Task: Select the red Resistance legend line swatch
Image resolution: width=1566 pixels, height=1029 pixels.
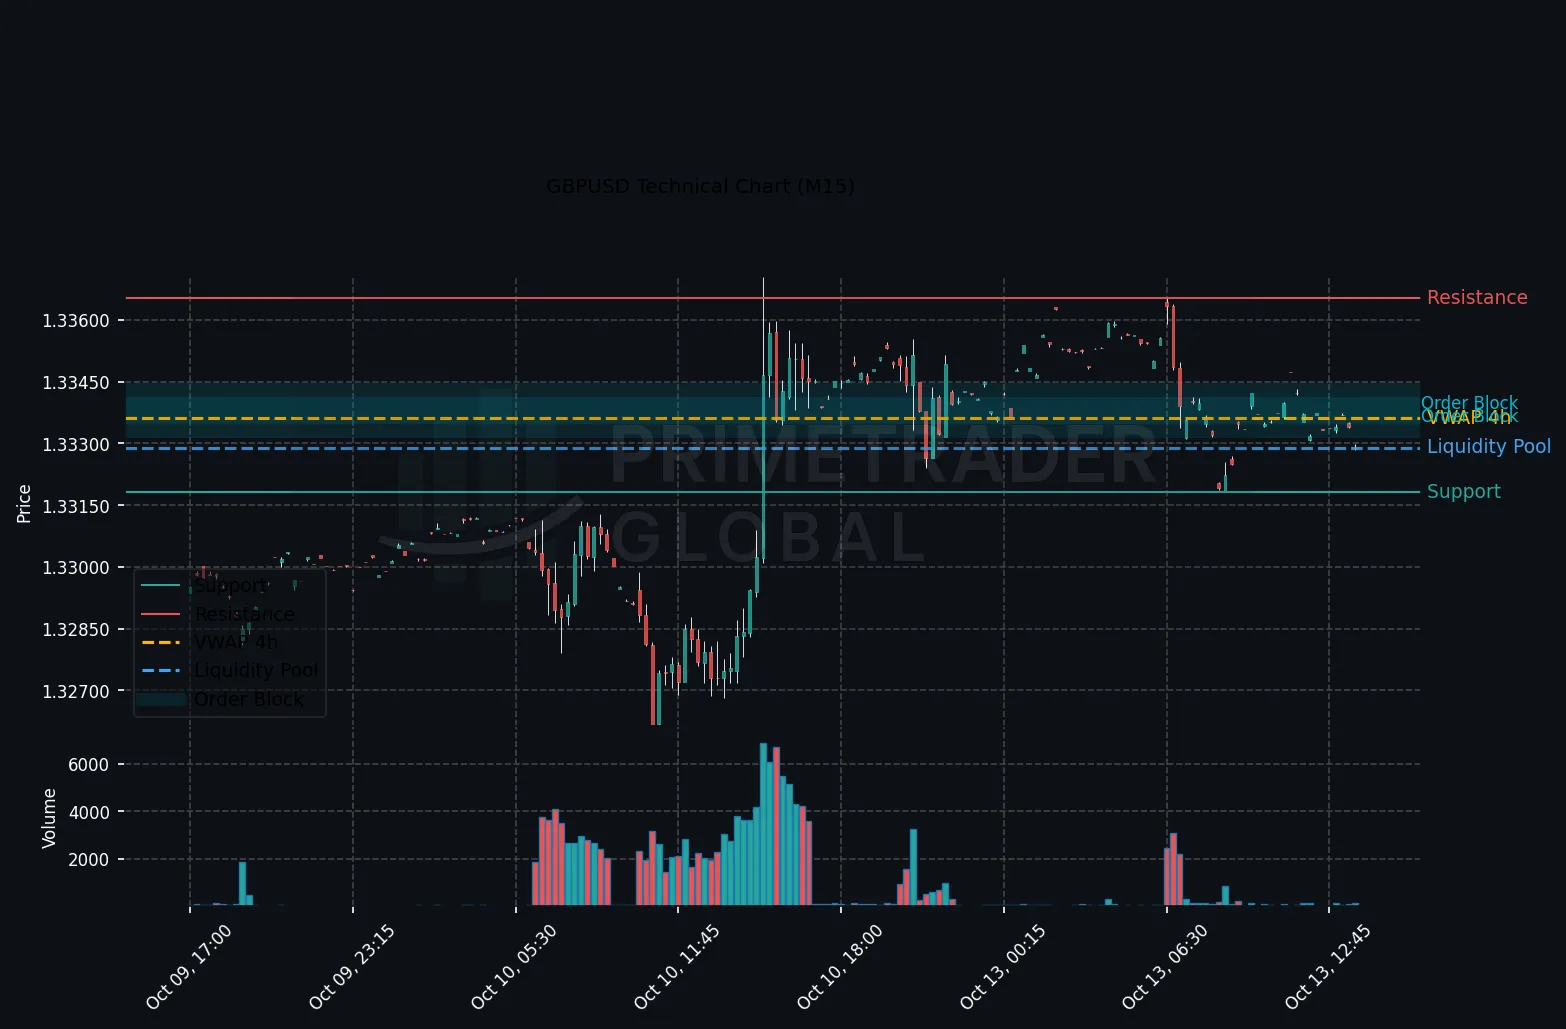Action: click(161, 614)
